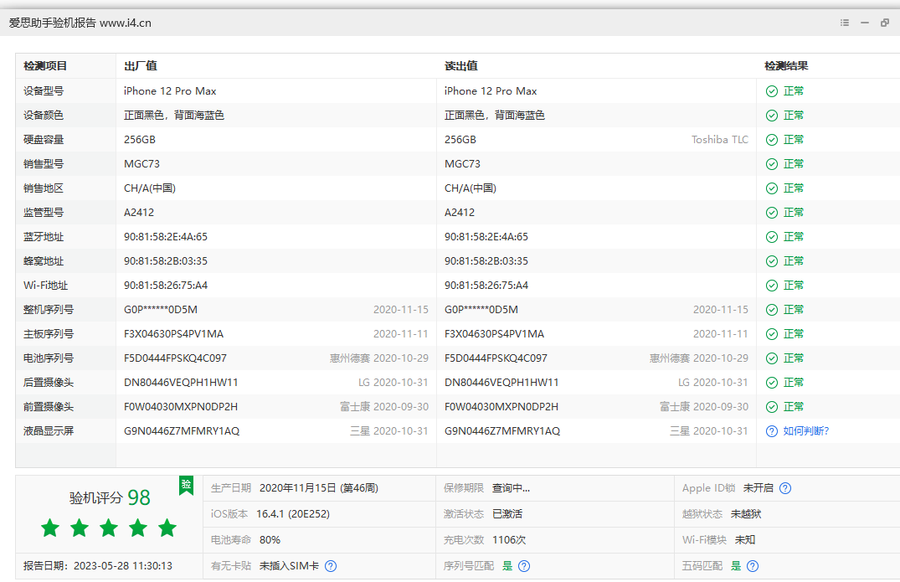The image size is (900, 582).
Task: Click the check icon in 蜂窝地址 row
Action: [772, 261]
